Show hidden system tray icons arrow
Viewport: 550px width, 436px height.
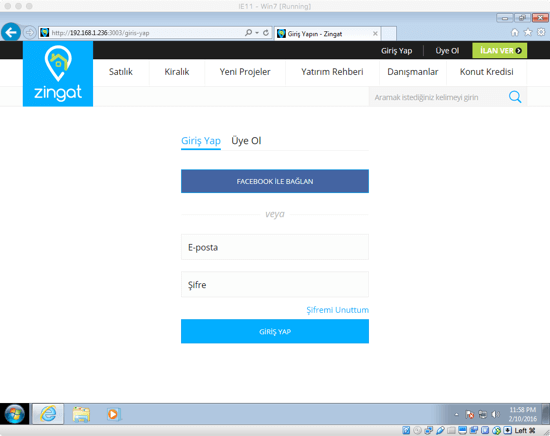point(456,414)
